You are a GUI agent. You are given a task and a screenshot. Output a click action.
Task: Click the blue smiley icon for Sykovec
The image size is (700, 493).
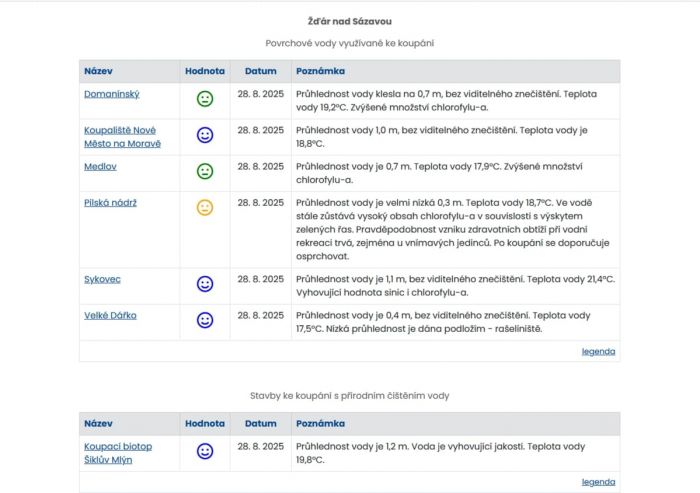[205, 284]
